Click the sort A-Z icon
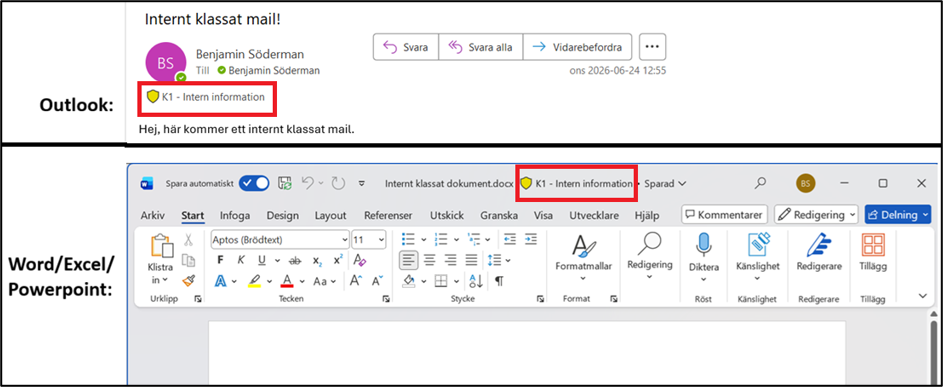 476,281
